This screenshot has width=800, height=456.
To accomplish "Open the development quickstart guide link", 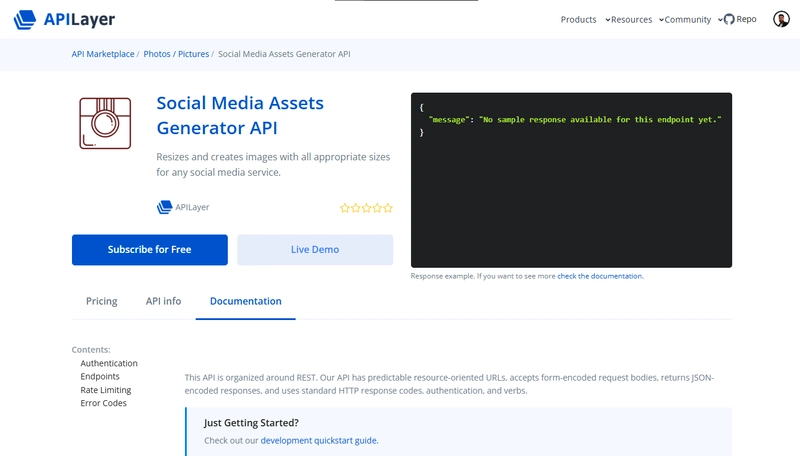I will (318, 440).
